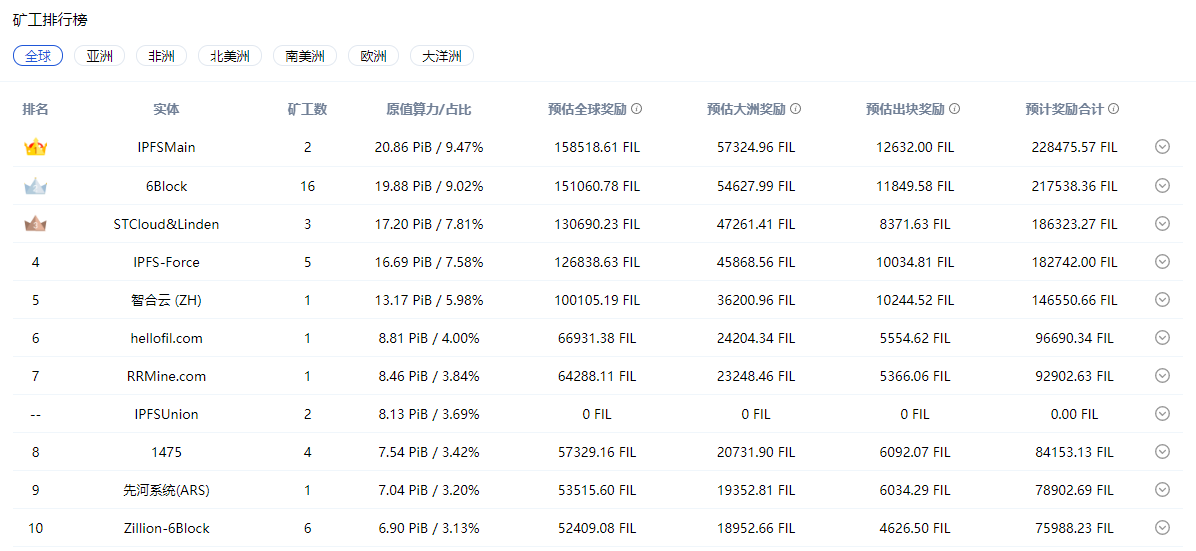Click info icon beside 预估大洲奖励
Image resolution: width=1196 pixels, height=551 pixels.
click(796, 109)
